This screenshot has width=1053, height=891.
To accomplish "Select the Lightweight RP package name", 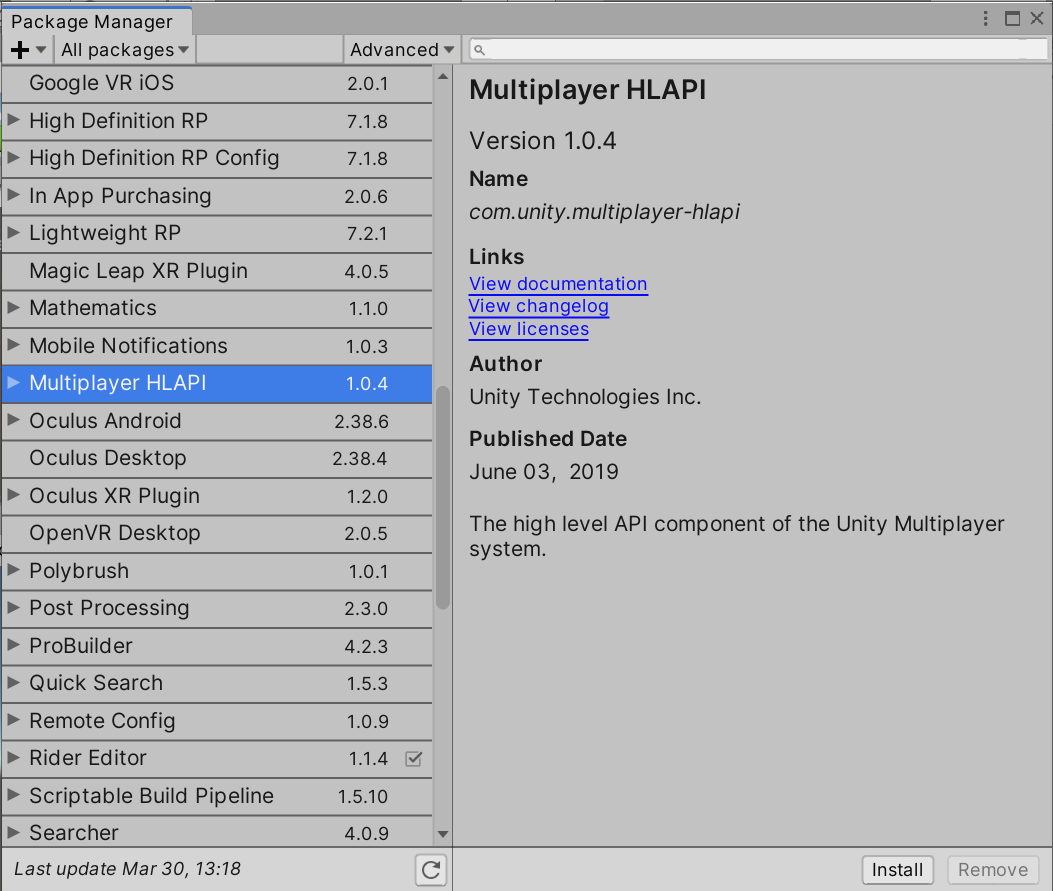I will 105,233.
